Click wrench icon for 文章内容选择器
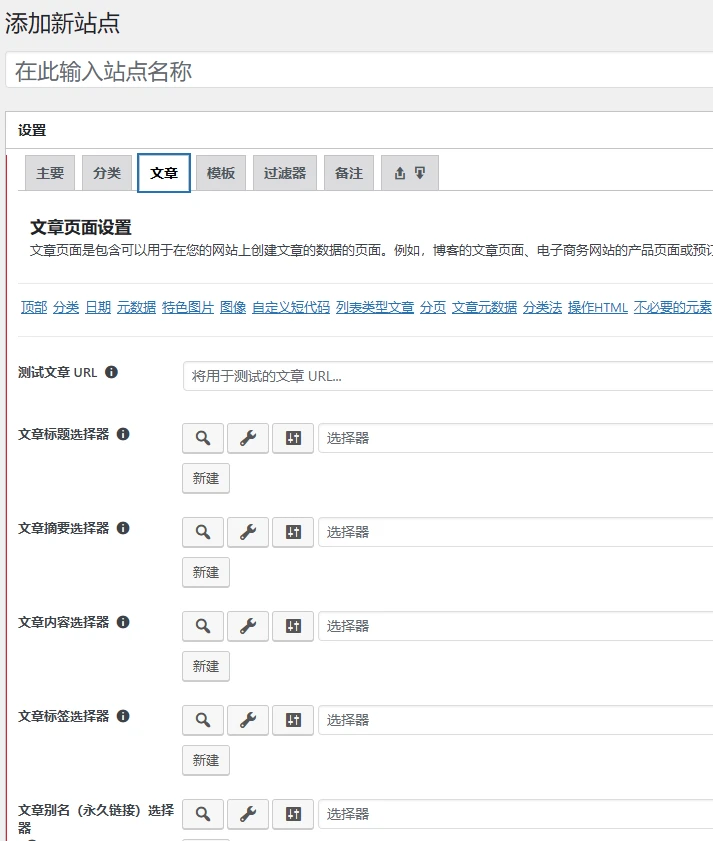The image size is (713, 841). click(x=248, y=626)
